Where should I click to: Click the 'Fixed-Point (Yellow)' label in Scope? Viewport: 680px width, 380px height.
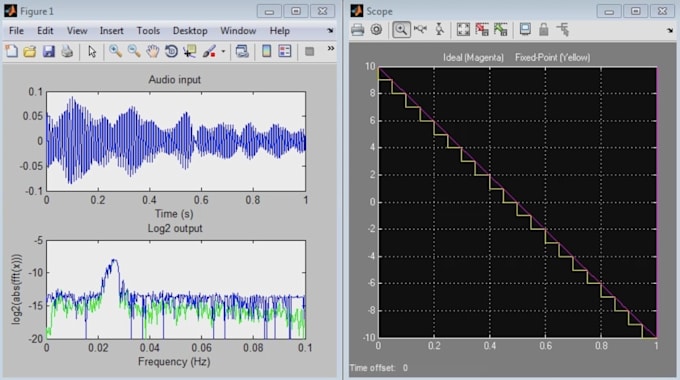[552, 57]
